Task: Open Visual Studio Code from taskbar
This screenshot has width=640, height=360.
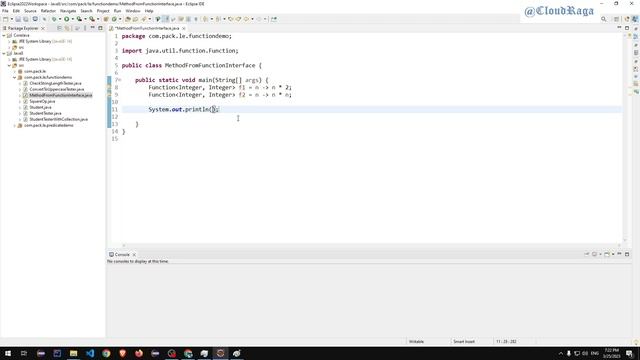Action: (x=90, y=353)
